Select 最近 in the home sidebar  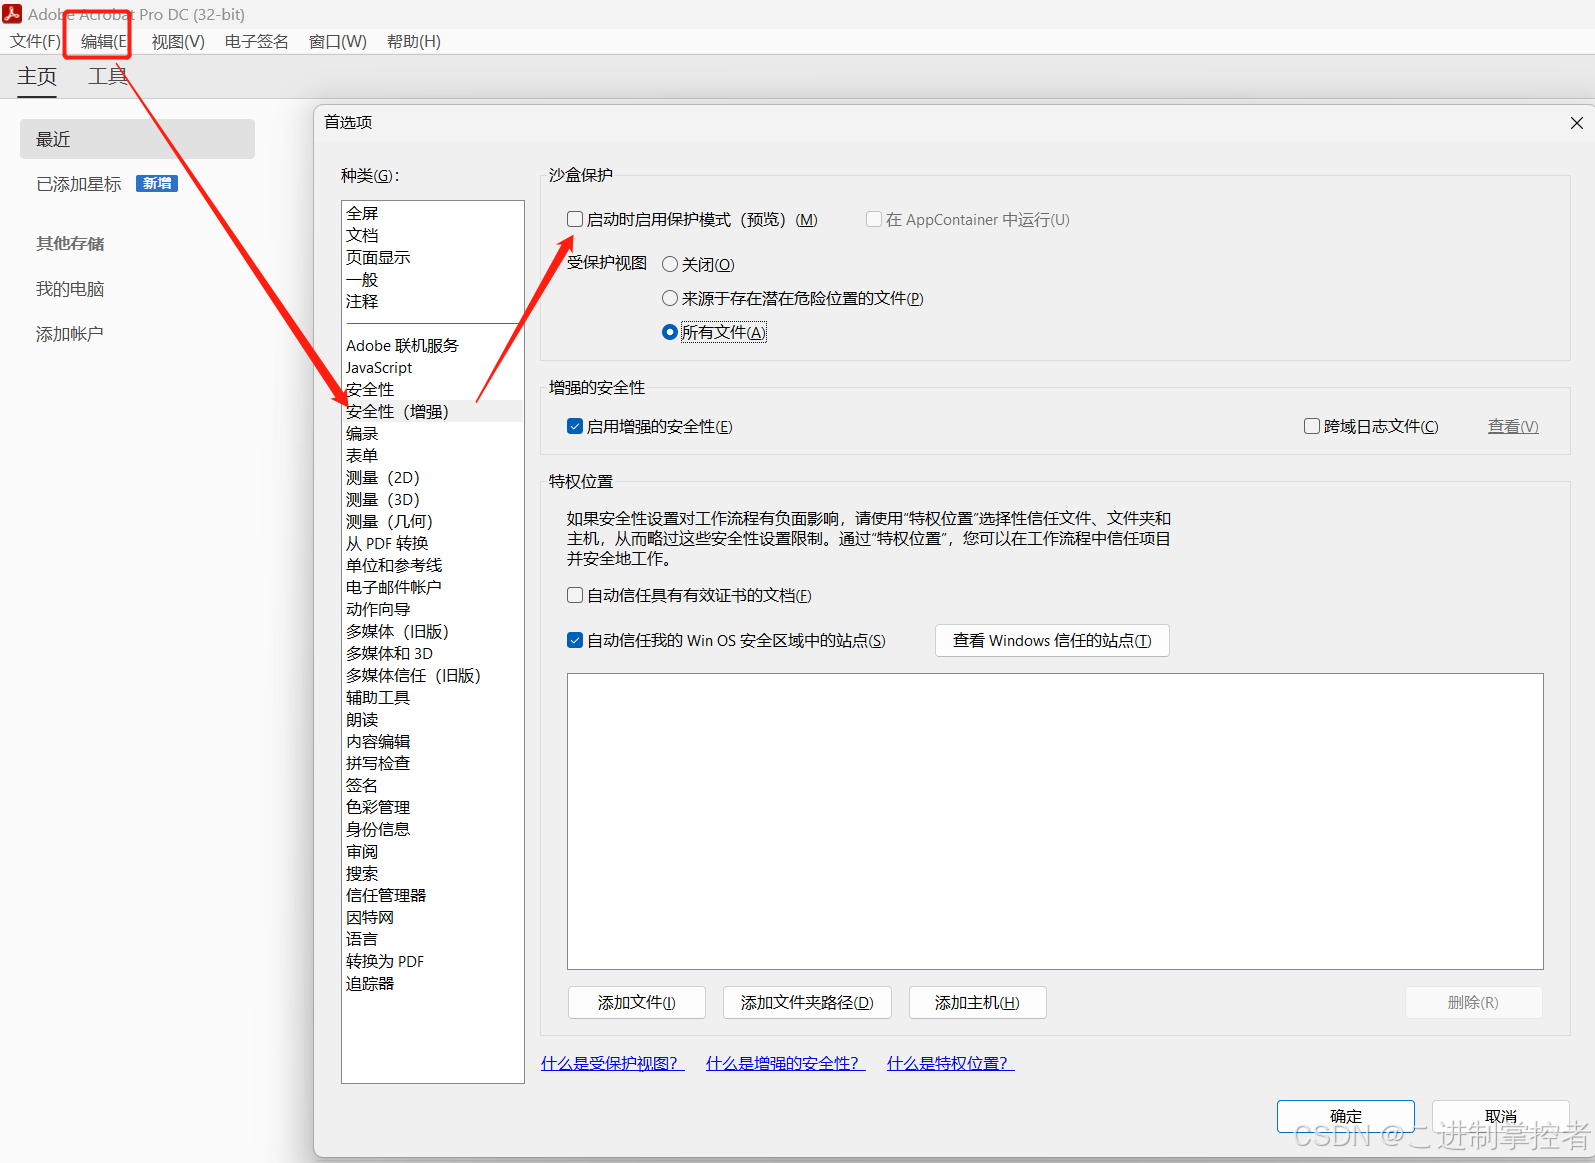(137, 139)
